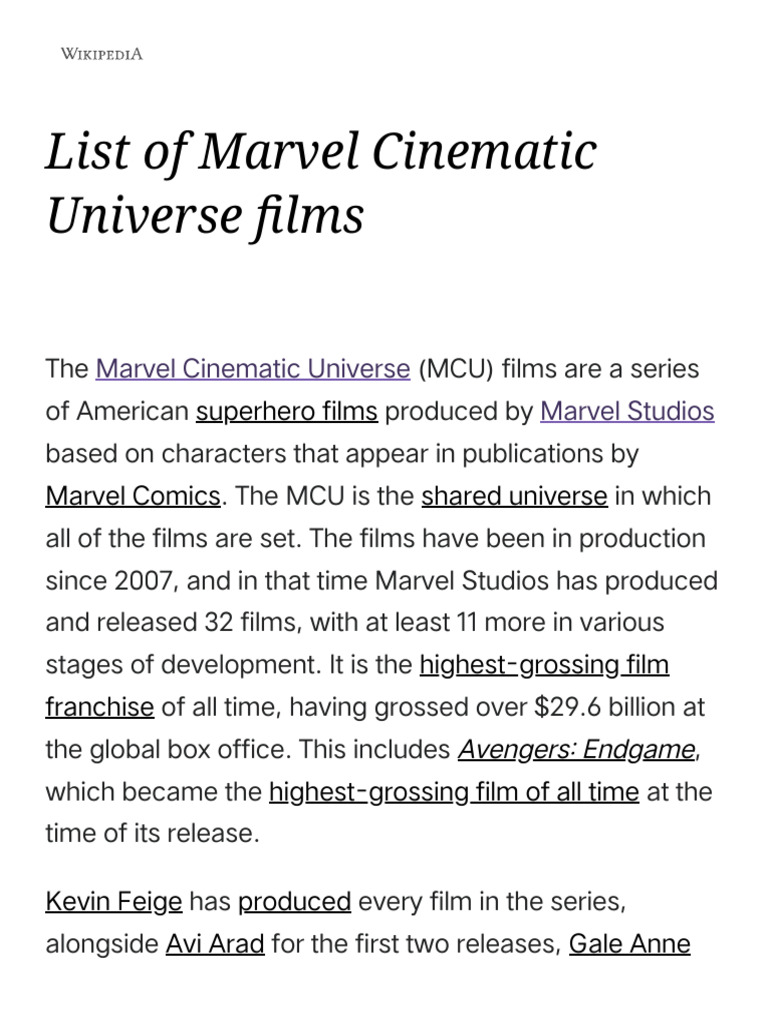Follow the Gale Anne link
Viewport: 768px width, 1024px height.
pos(629,945)
